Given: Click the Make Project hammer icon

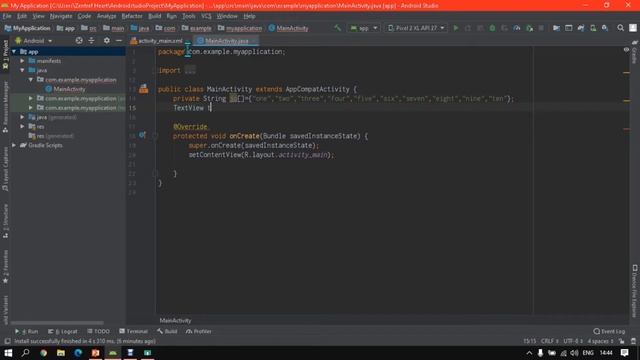Looking at the screenshot, I should (x=337, y=28).
